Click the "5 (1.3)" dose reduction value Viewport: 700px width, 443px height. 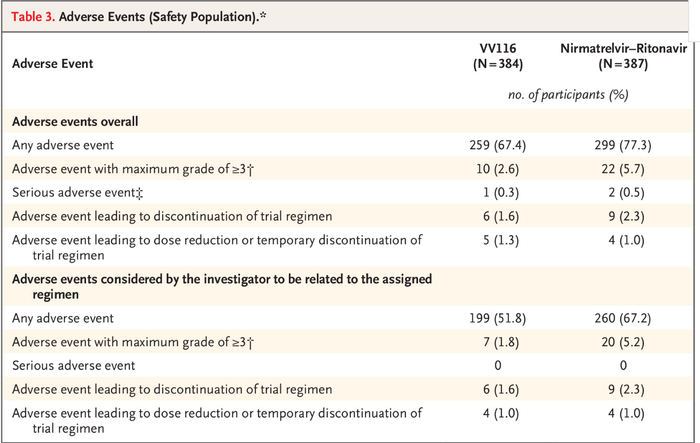point(497,240)
